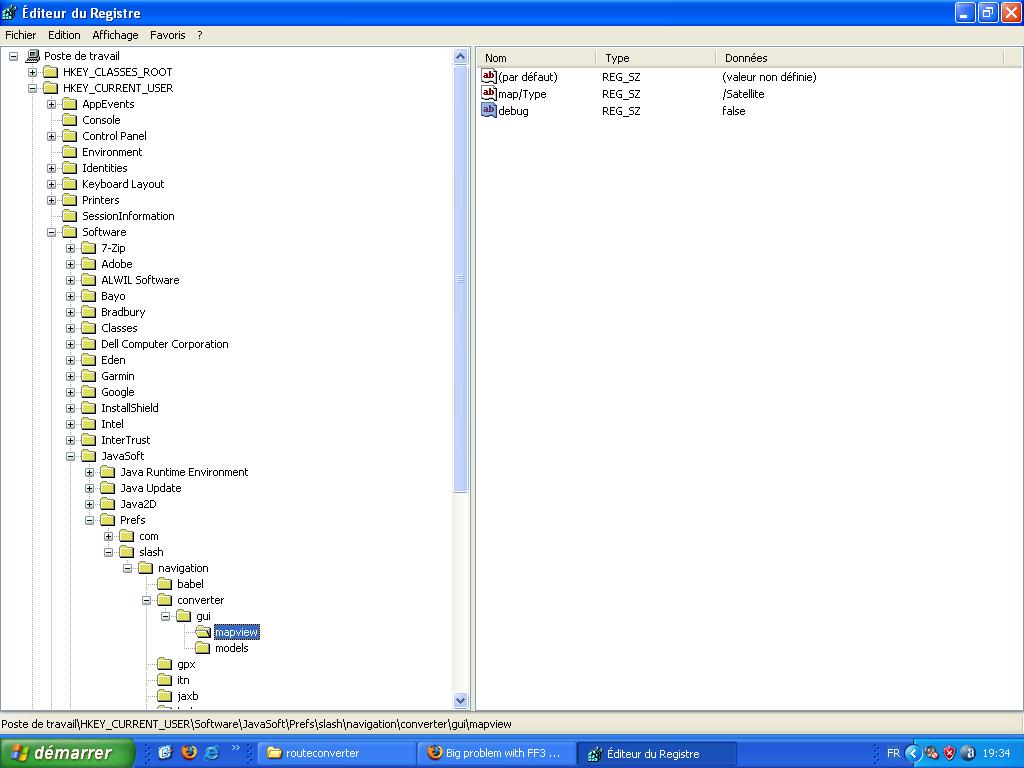Open the Fichier menu
Screen dimensions: 1024x768
(x=21, y=35)
